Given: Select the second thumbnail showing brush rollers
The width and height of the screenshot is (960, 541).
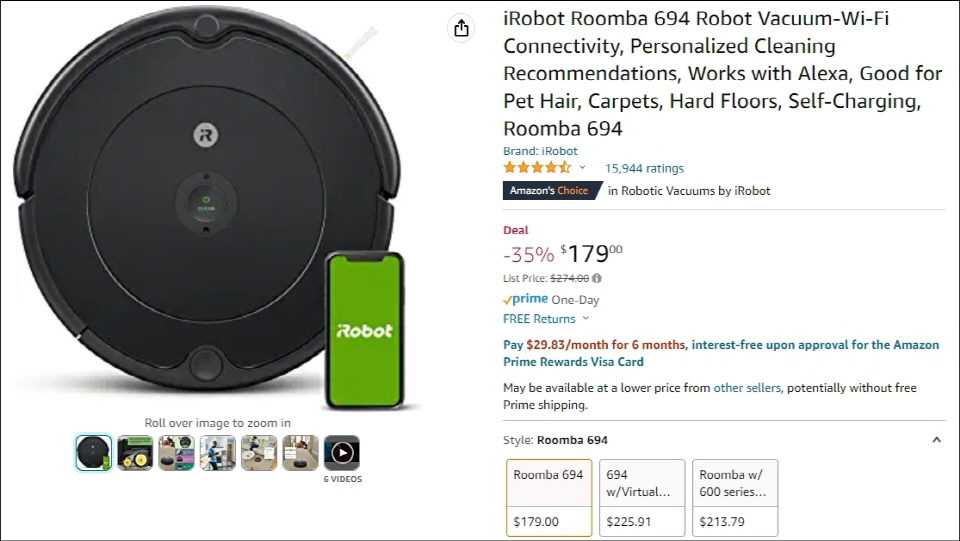Looking at the screenshot, I should click(x=135, y=453).
